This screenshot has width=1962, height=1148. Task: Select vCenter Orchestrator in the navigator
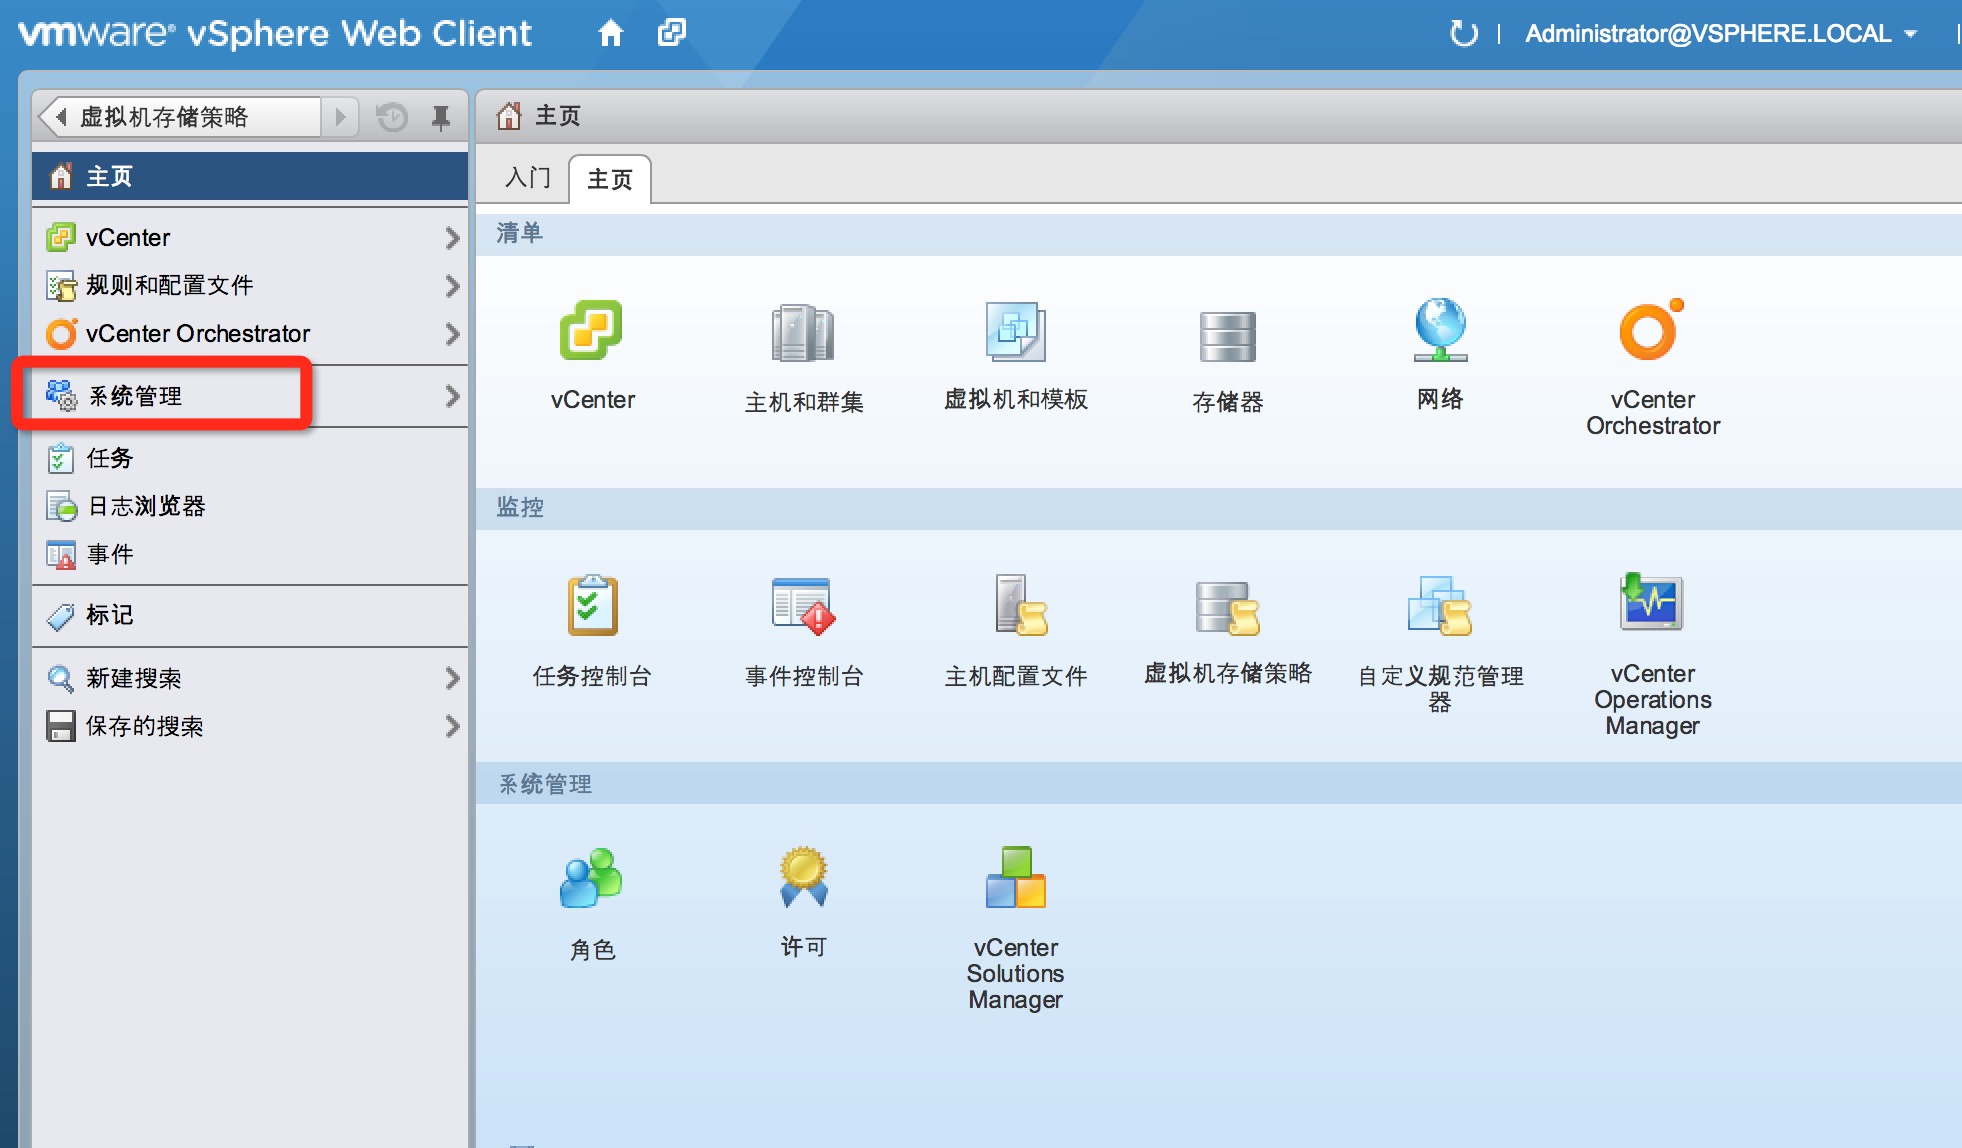click(250, 334)
